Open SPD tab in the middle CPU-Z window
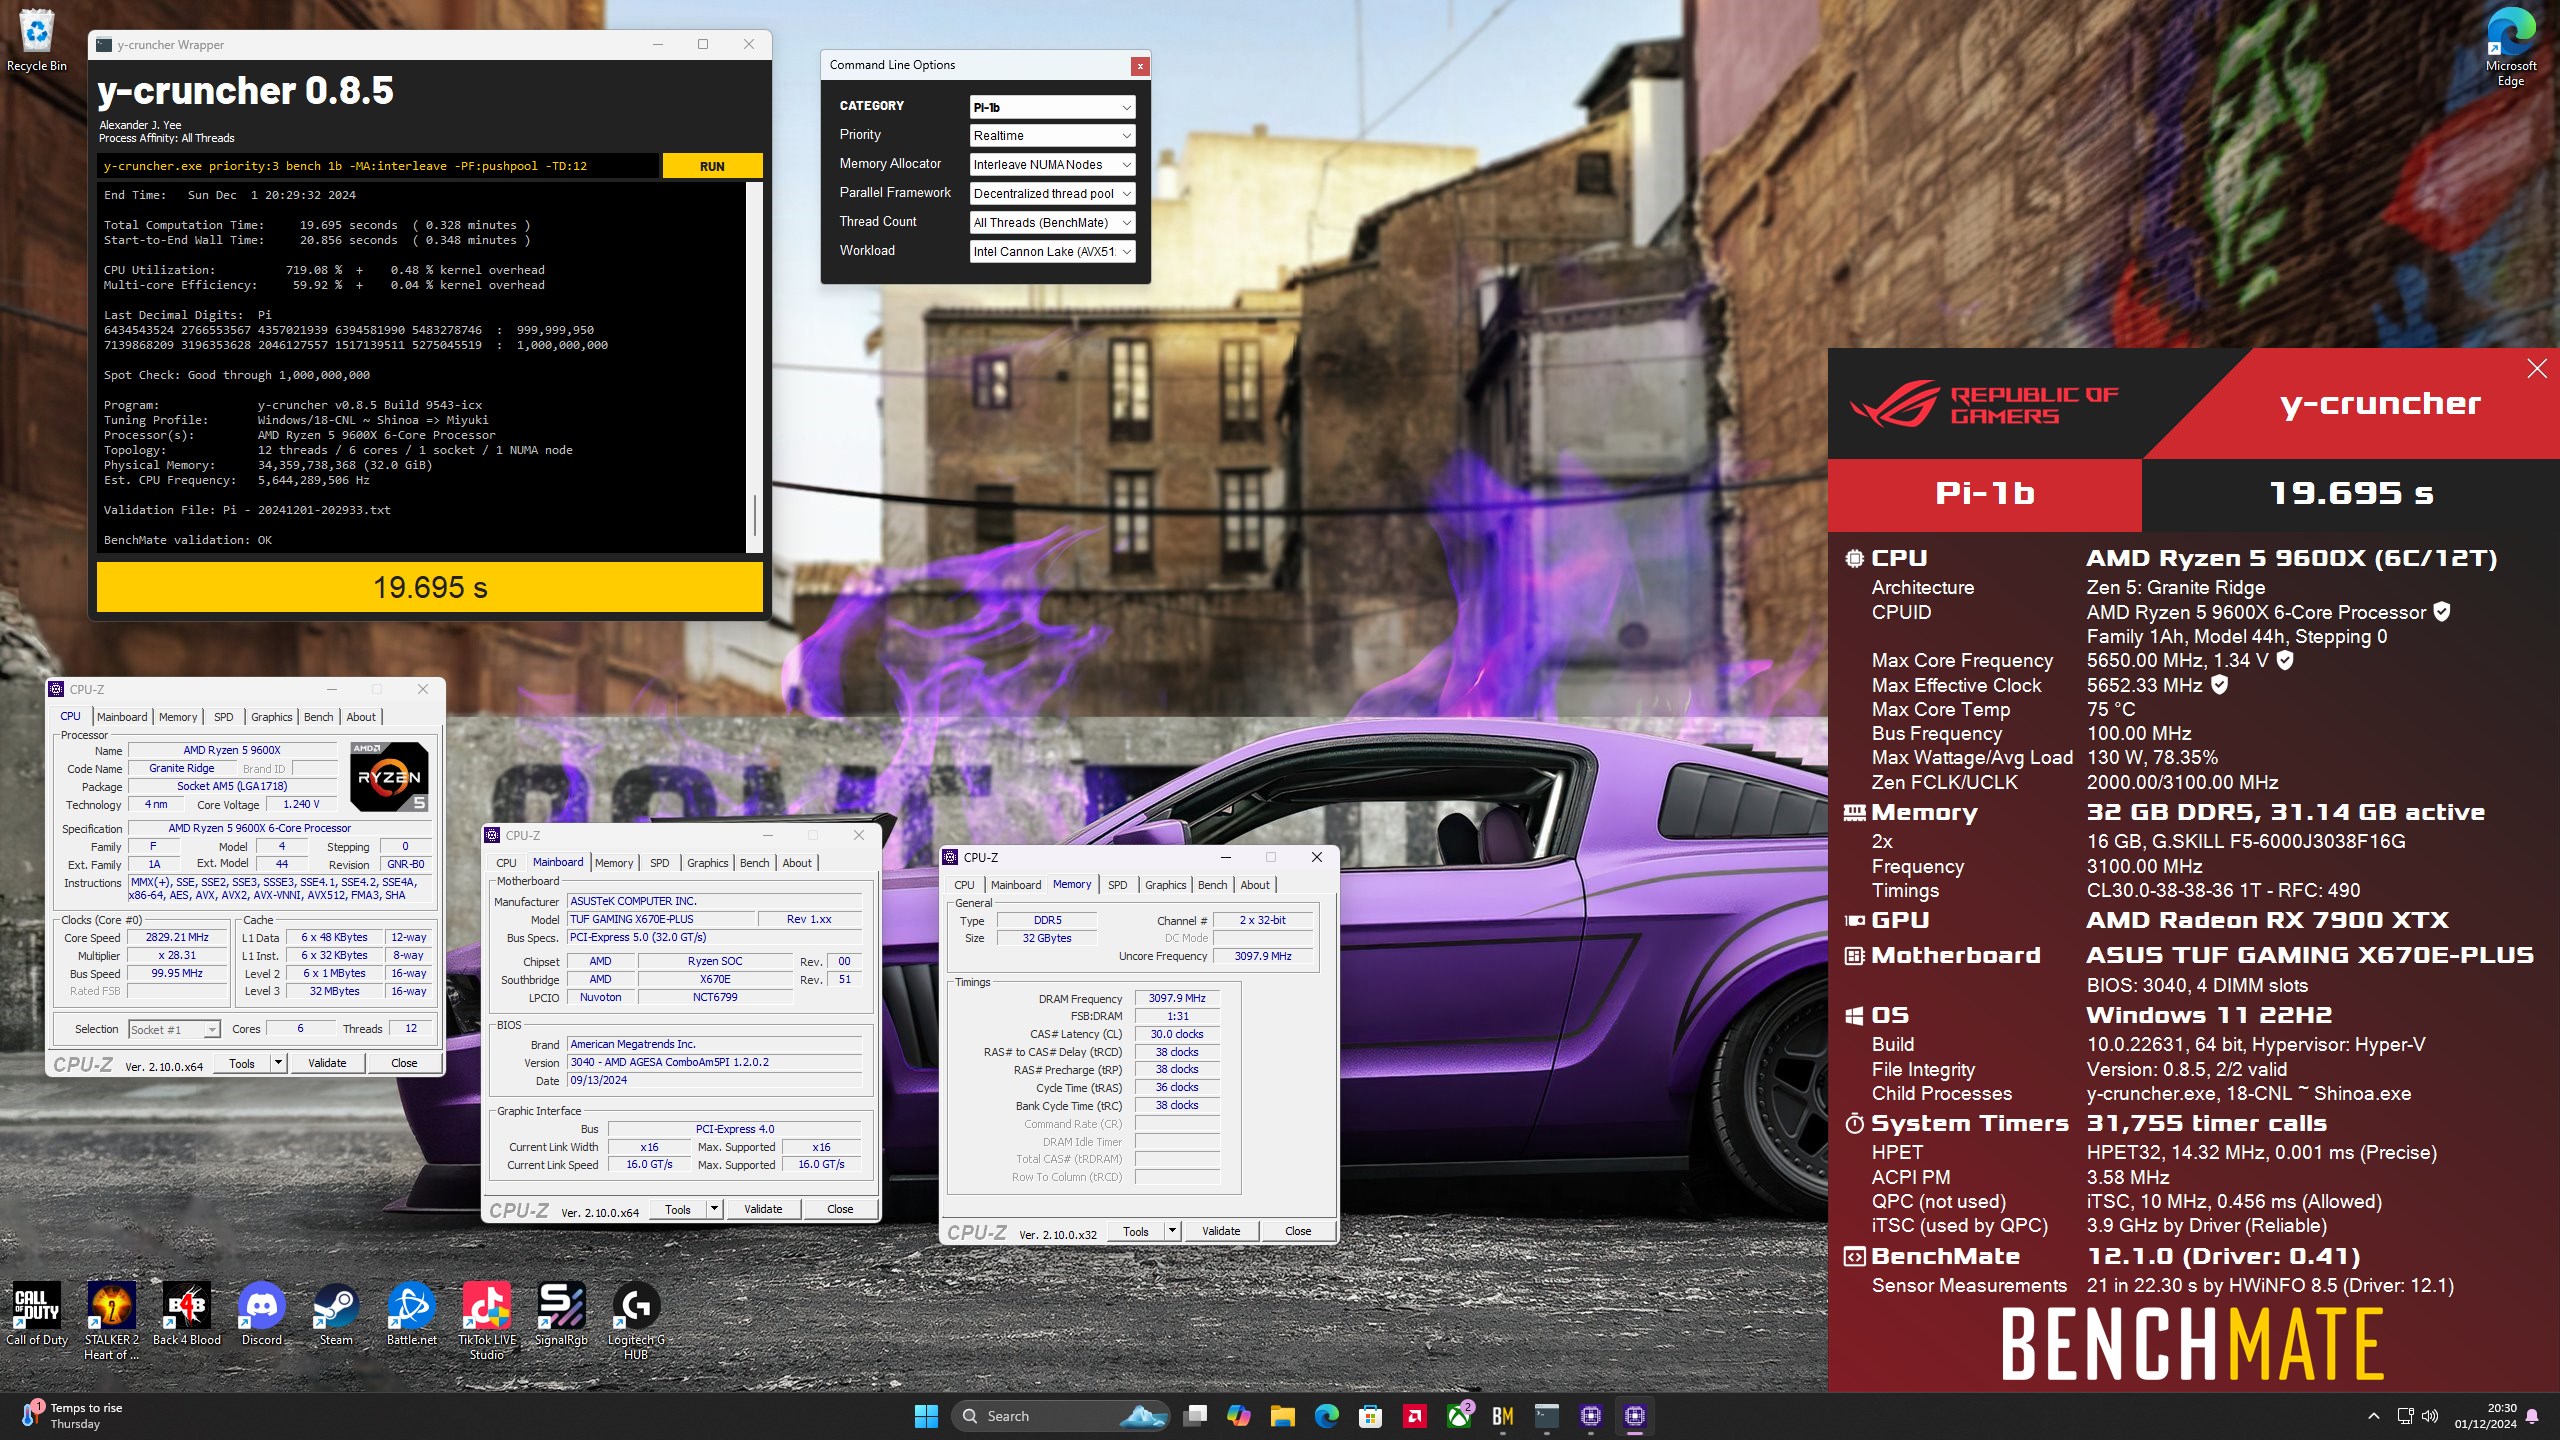The width and height of the screenshot is (2560, 1440). coord(660,863)
